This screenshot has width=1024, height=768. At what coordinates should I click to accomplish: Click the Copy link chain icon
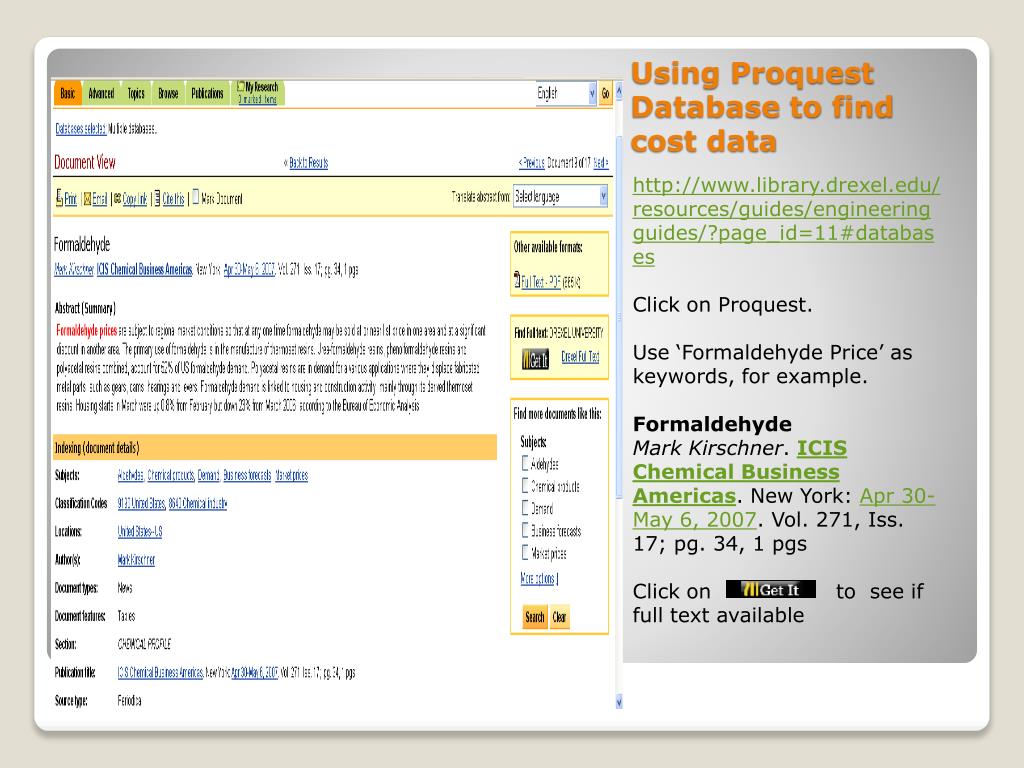click(x=118, y=199)
